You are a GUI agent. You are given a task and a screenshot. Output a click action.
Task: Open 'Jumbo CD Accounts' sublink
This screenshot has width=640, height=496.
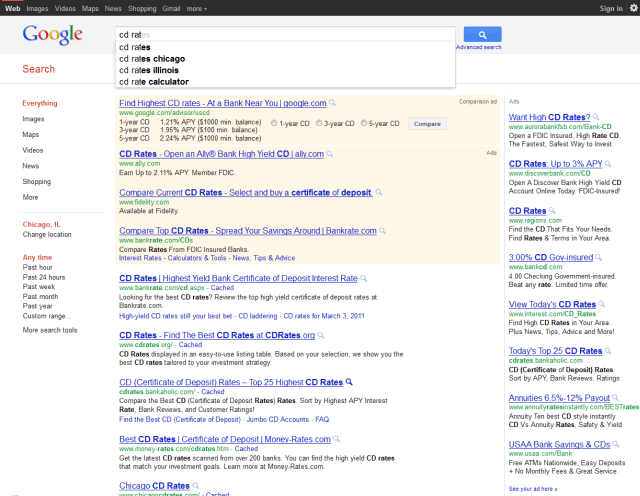pos(278,419)
